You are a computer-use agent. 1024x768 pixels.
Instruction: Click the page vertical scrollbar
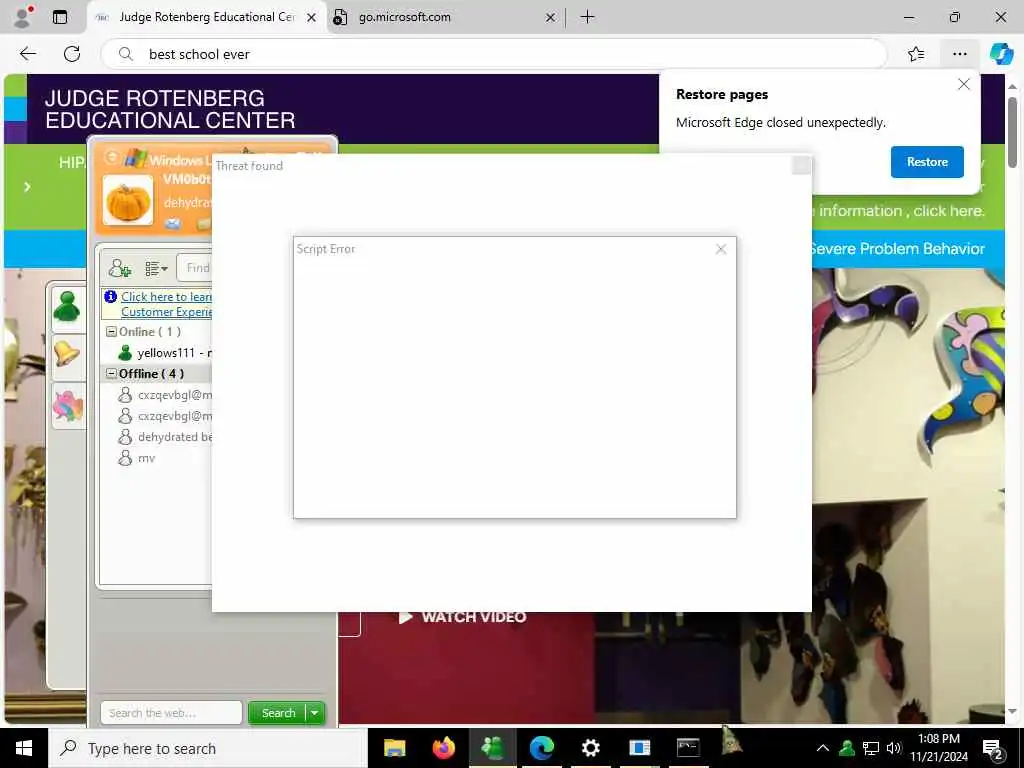[x=1012, y=134]
